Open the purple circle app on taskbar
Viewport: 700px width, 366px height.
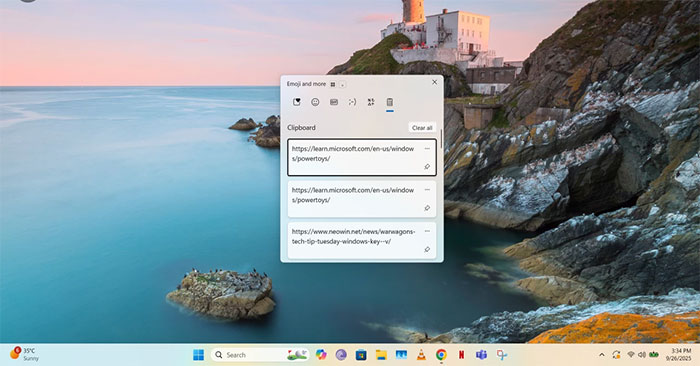point(341,355)
